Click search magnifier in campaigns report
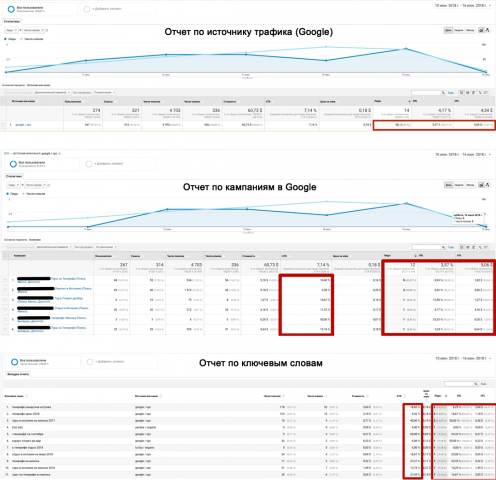The height and width of the screenshot is (480, 496). click(443, 247)
